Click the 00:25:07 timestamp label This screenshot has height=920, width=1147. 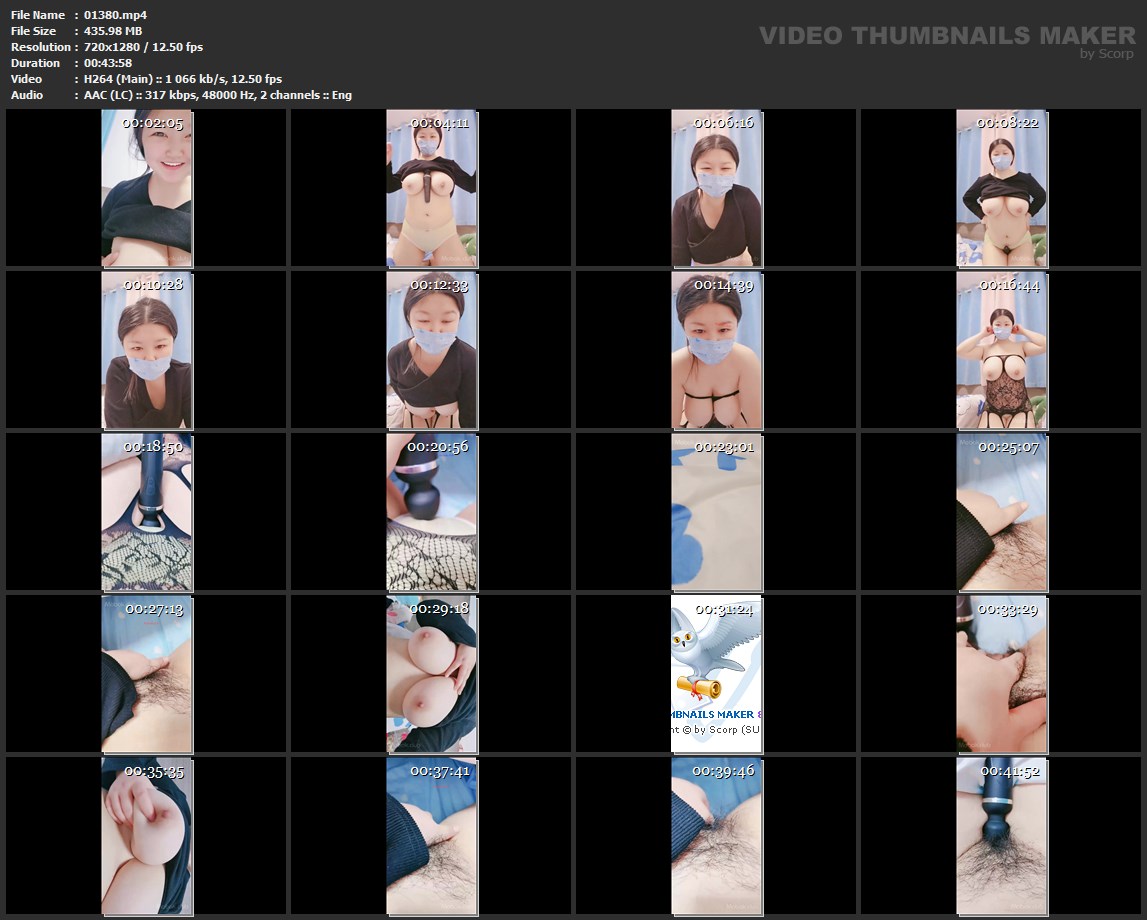click(x=1009, y=447)
